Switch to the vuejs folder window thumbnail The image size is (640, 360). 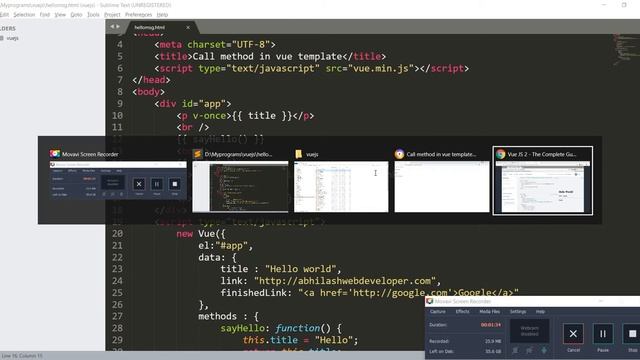tap(341, 187)
